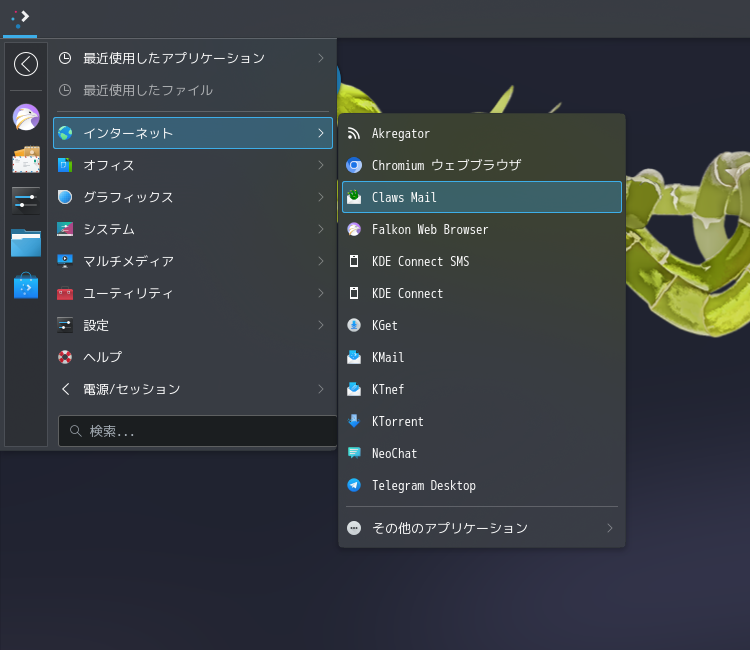Click the KTorrent download arrow icon
This screenshot has height=650, width=750.
(x=354, y=421)
